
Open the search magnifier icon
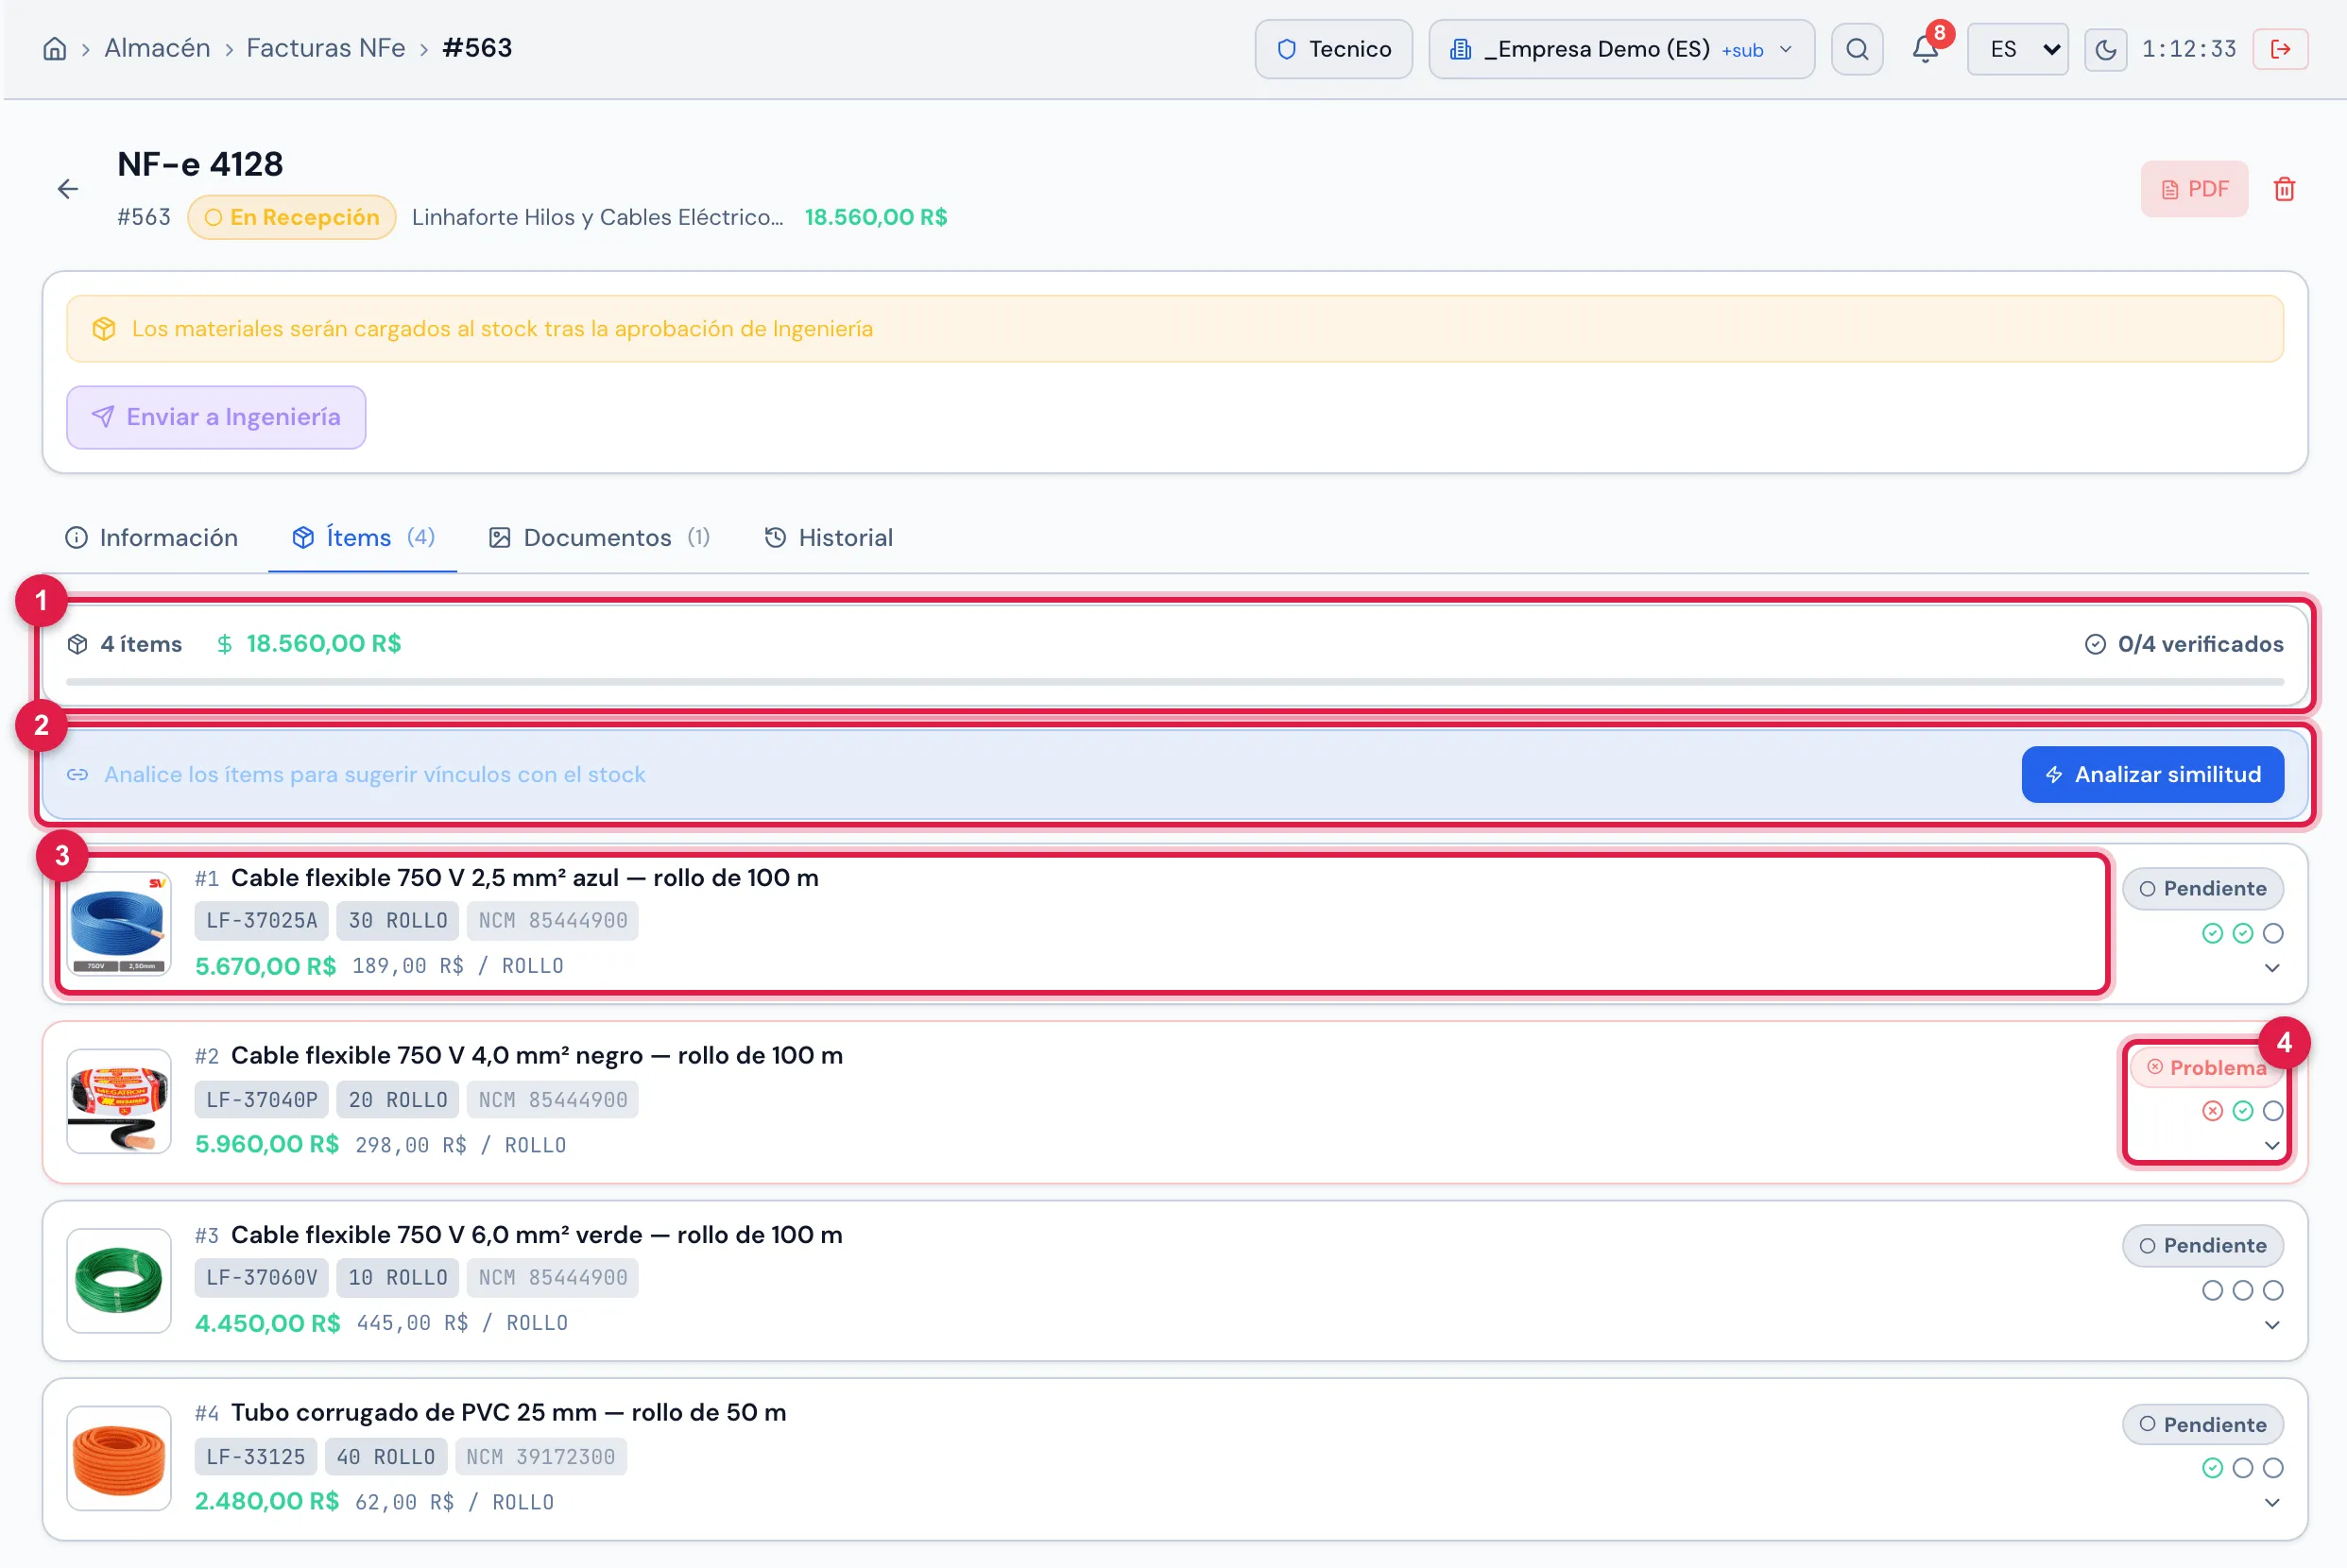[1856, 49]
